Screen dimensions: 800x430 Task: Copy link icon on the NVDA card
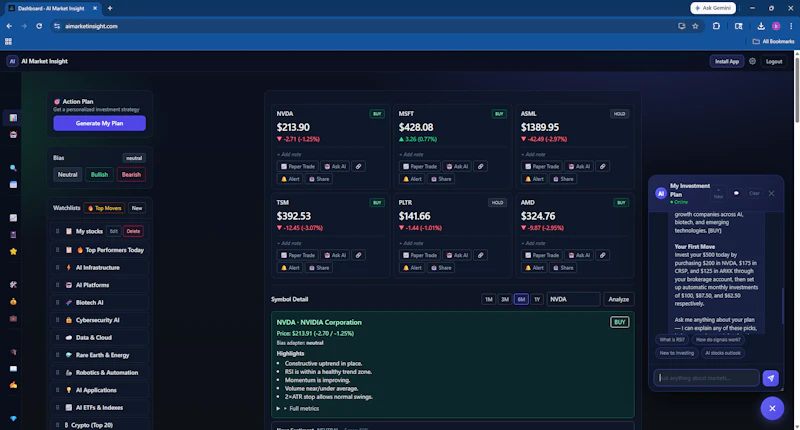tap(359, 166)
